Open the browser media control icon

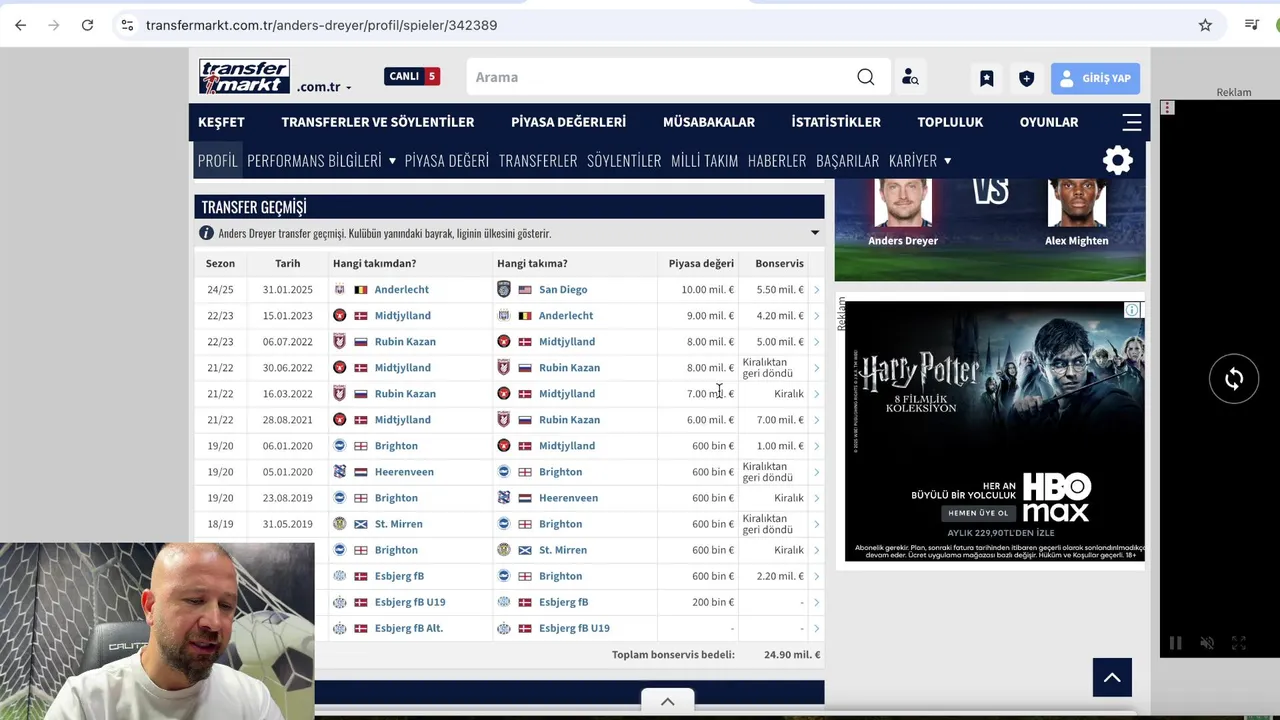(1251, 25)
